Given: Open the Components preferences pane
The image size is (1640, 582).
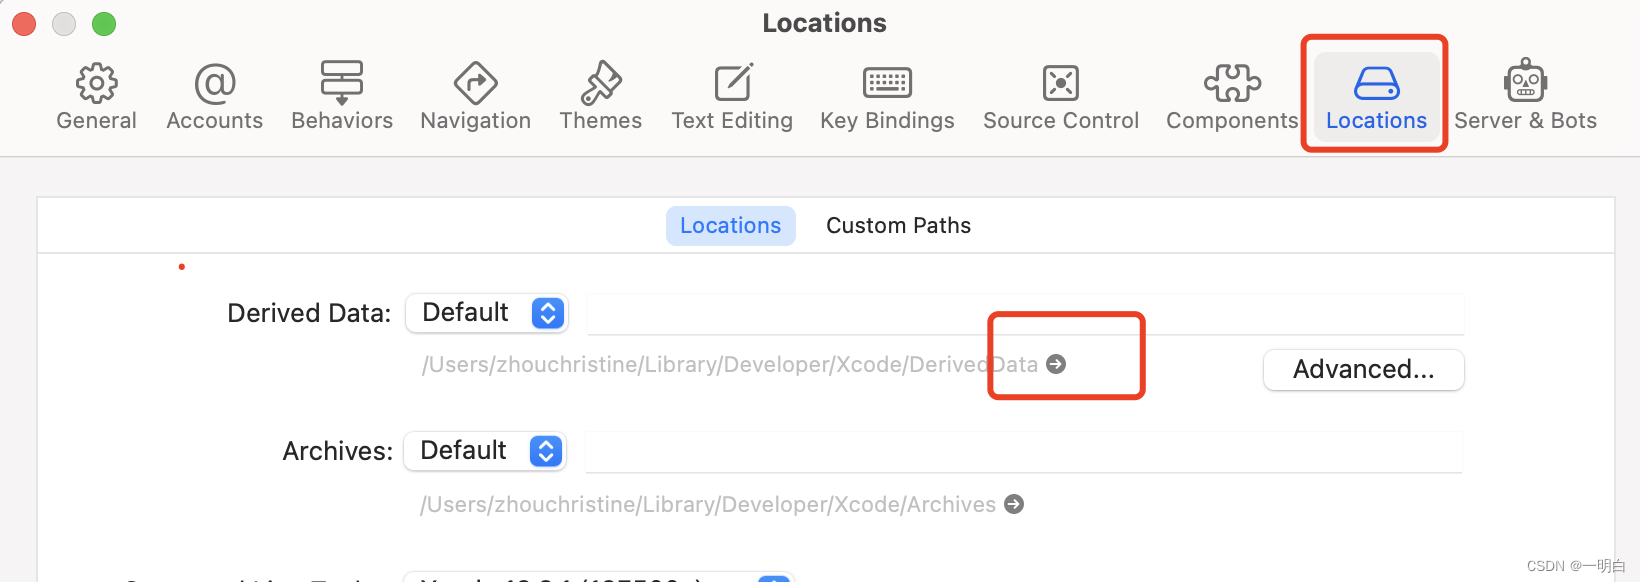Looking at the screenshot, I should click(1232, 97).
